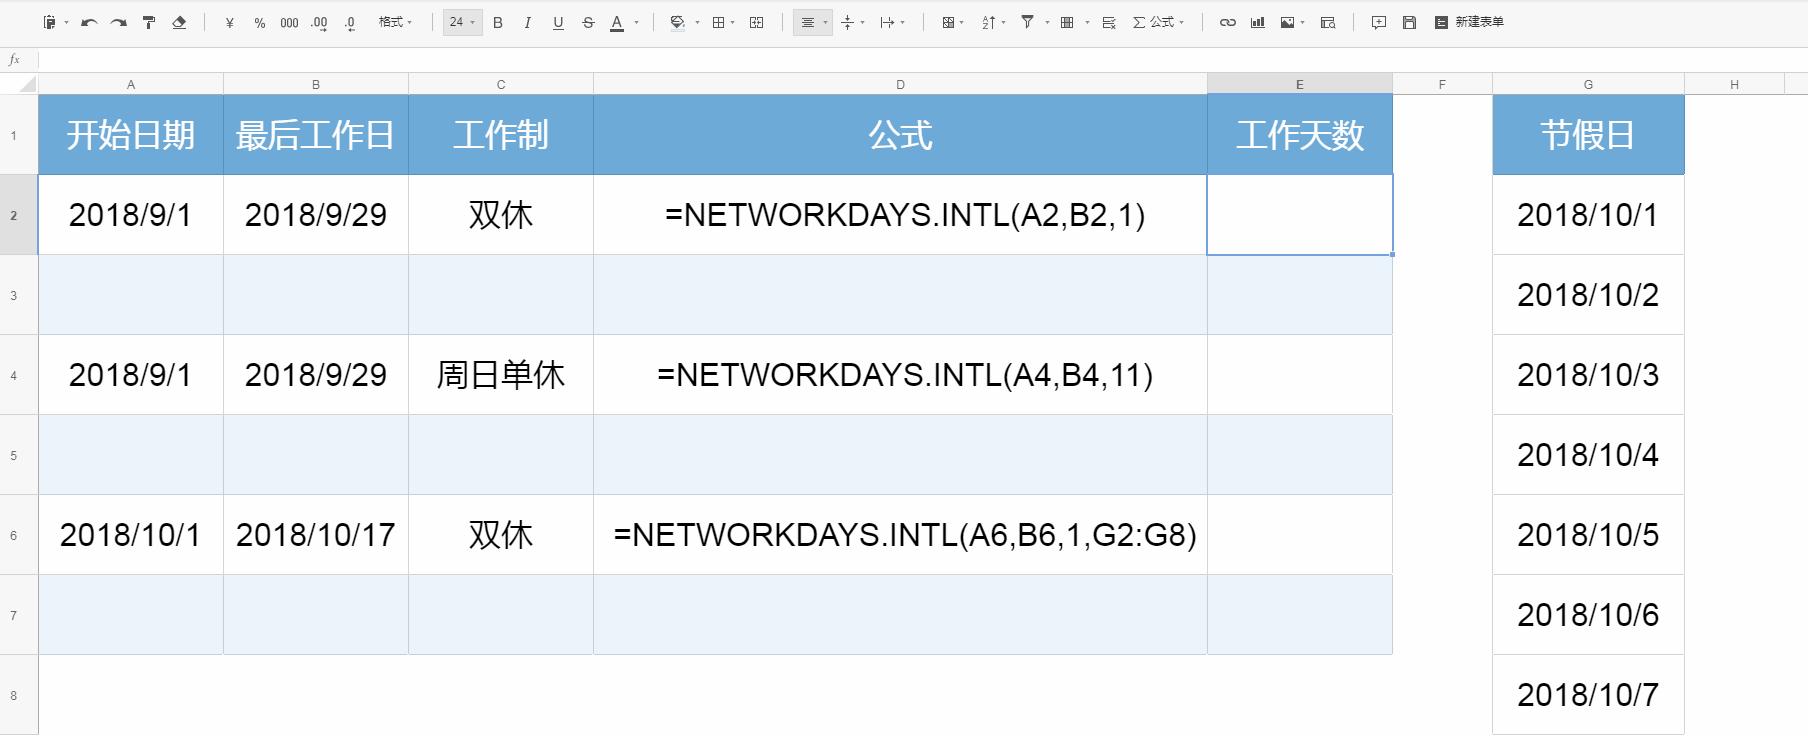Select row 4 header

pos(14,375)
